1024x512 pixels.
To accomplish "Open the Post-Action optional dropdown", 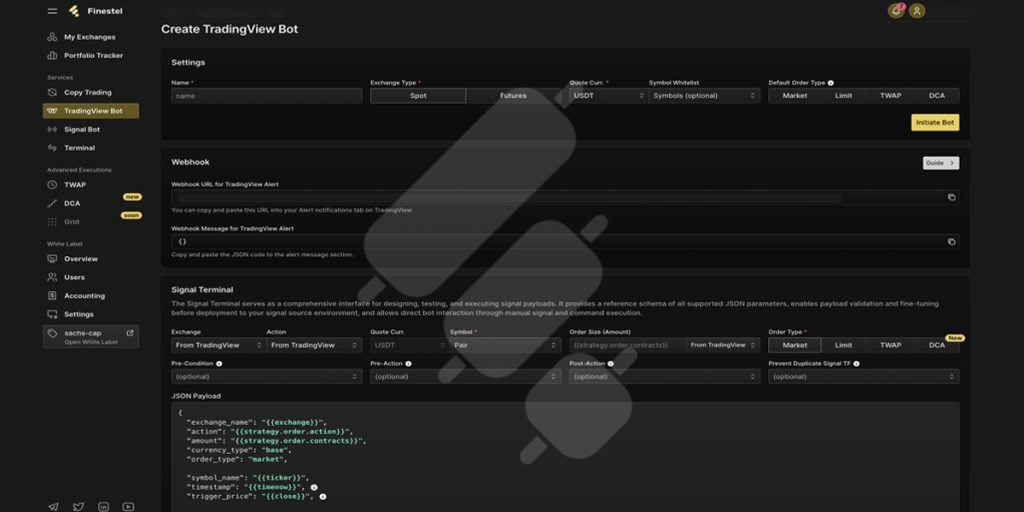I will click(665, 377).
